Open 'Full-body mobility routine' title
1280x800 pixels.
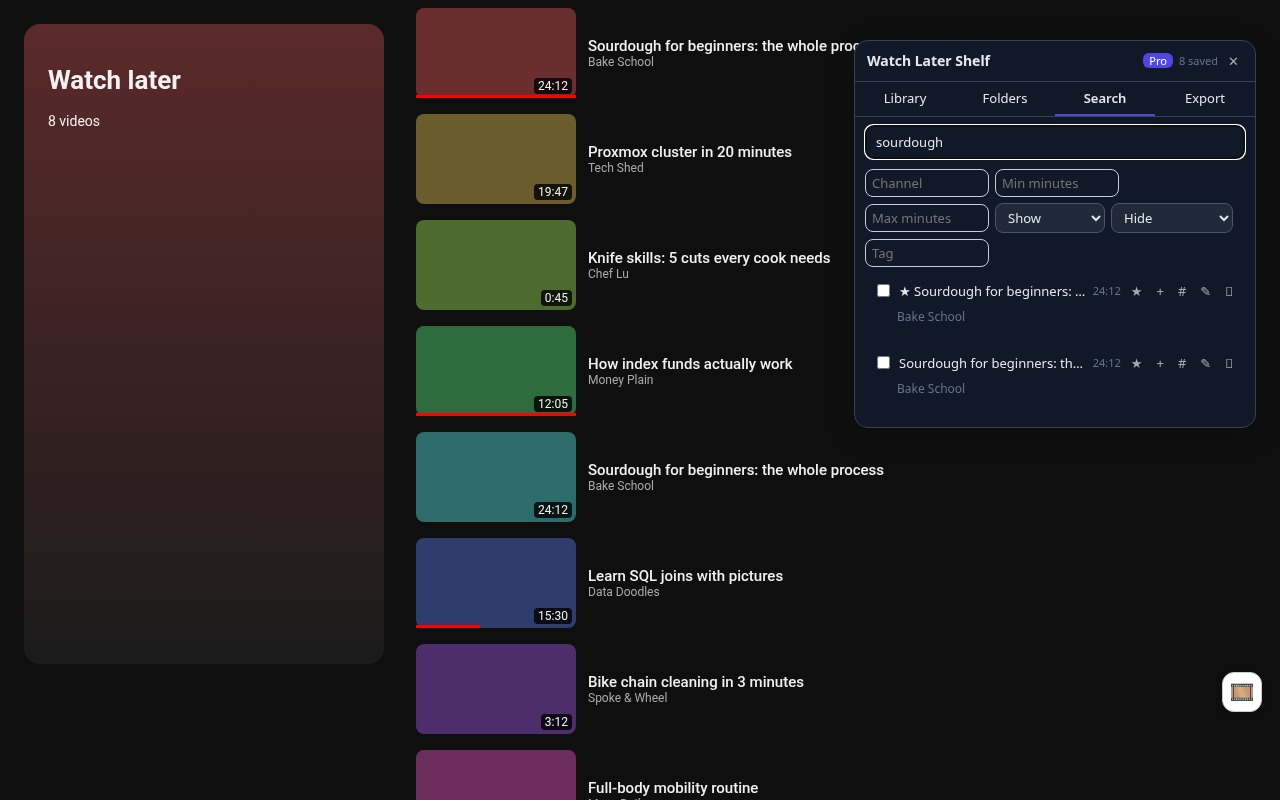(x=673, y=788)
